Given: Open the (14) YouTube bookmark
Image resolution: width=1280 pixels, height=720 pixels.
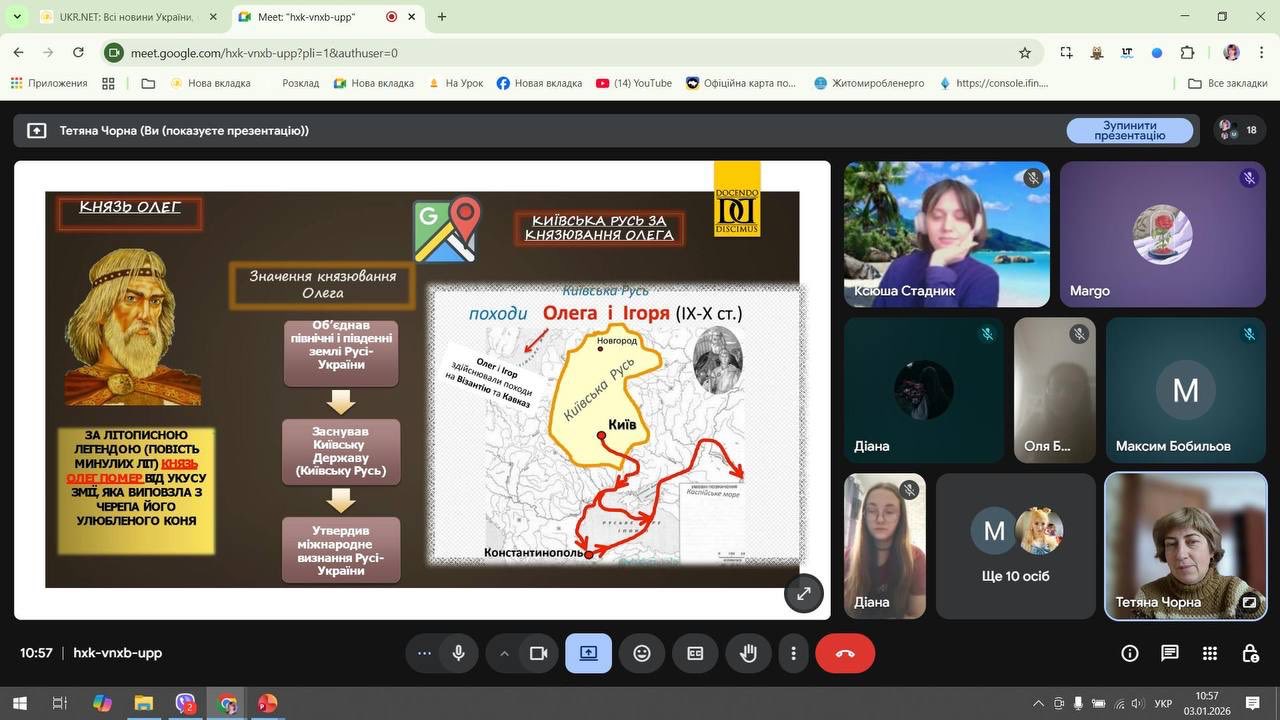Looking at the screenshot, I should pyautogui.click(x=634, y=83).
